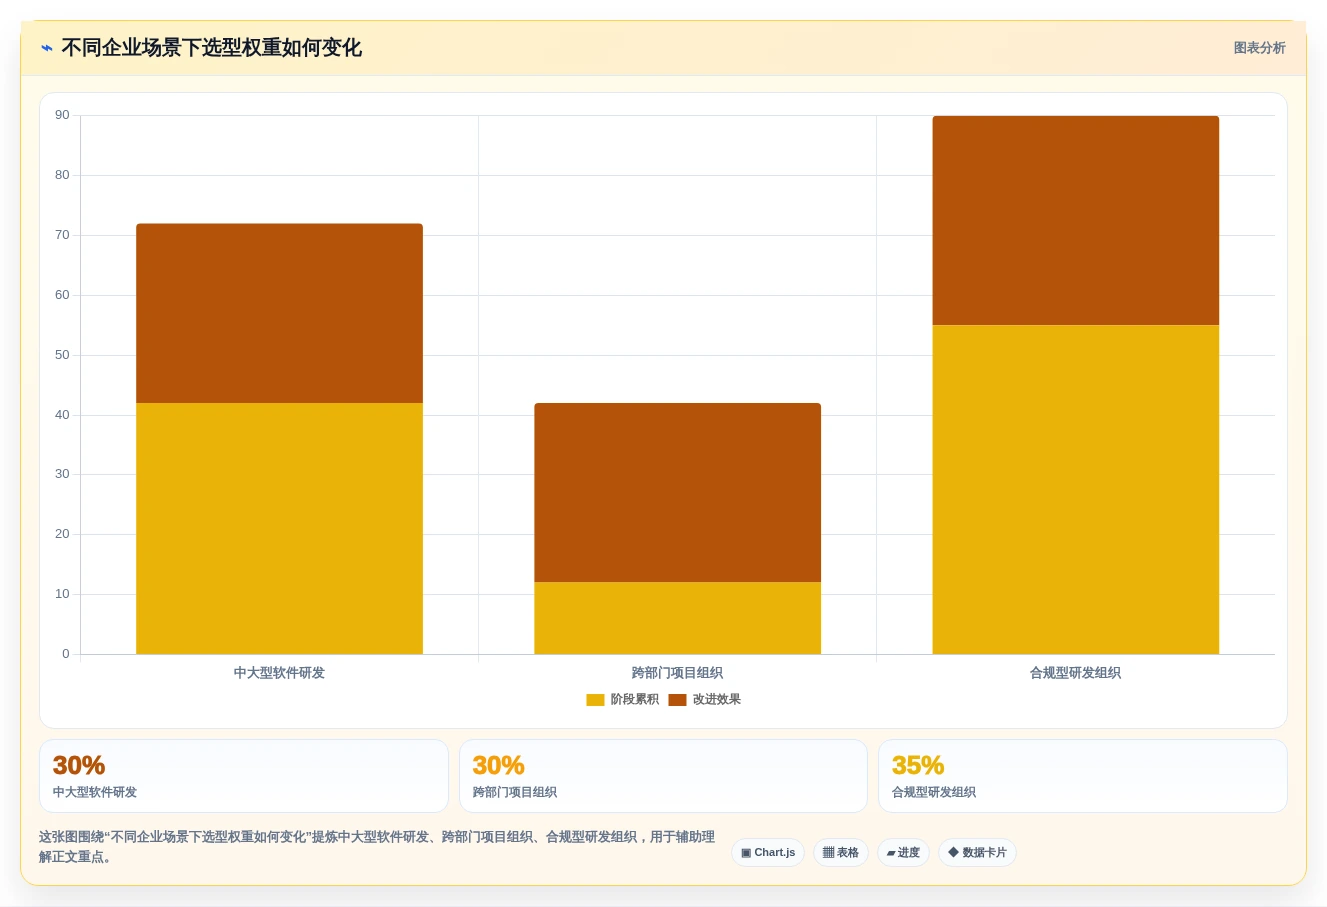Click the brown bar segment for 合规型研发组织
The width and height of the screenshot is (1327, 907).
tap(1075, 220)
